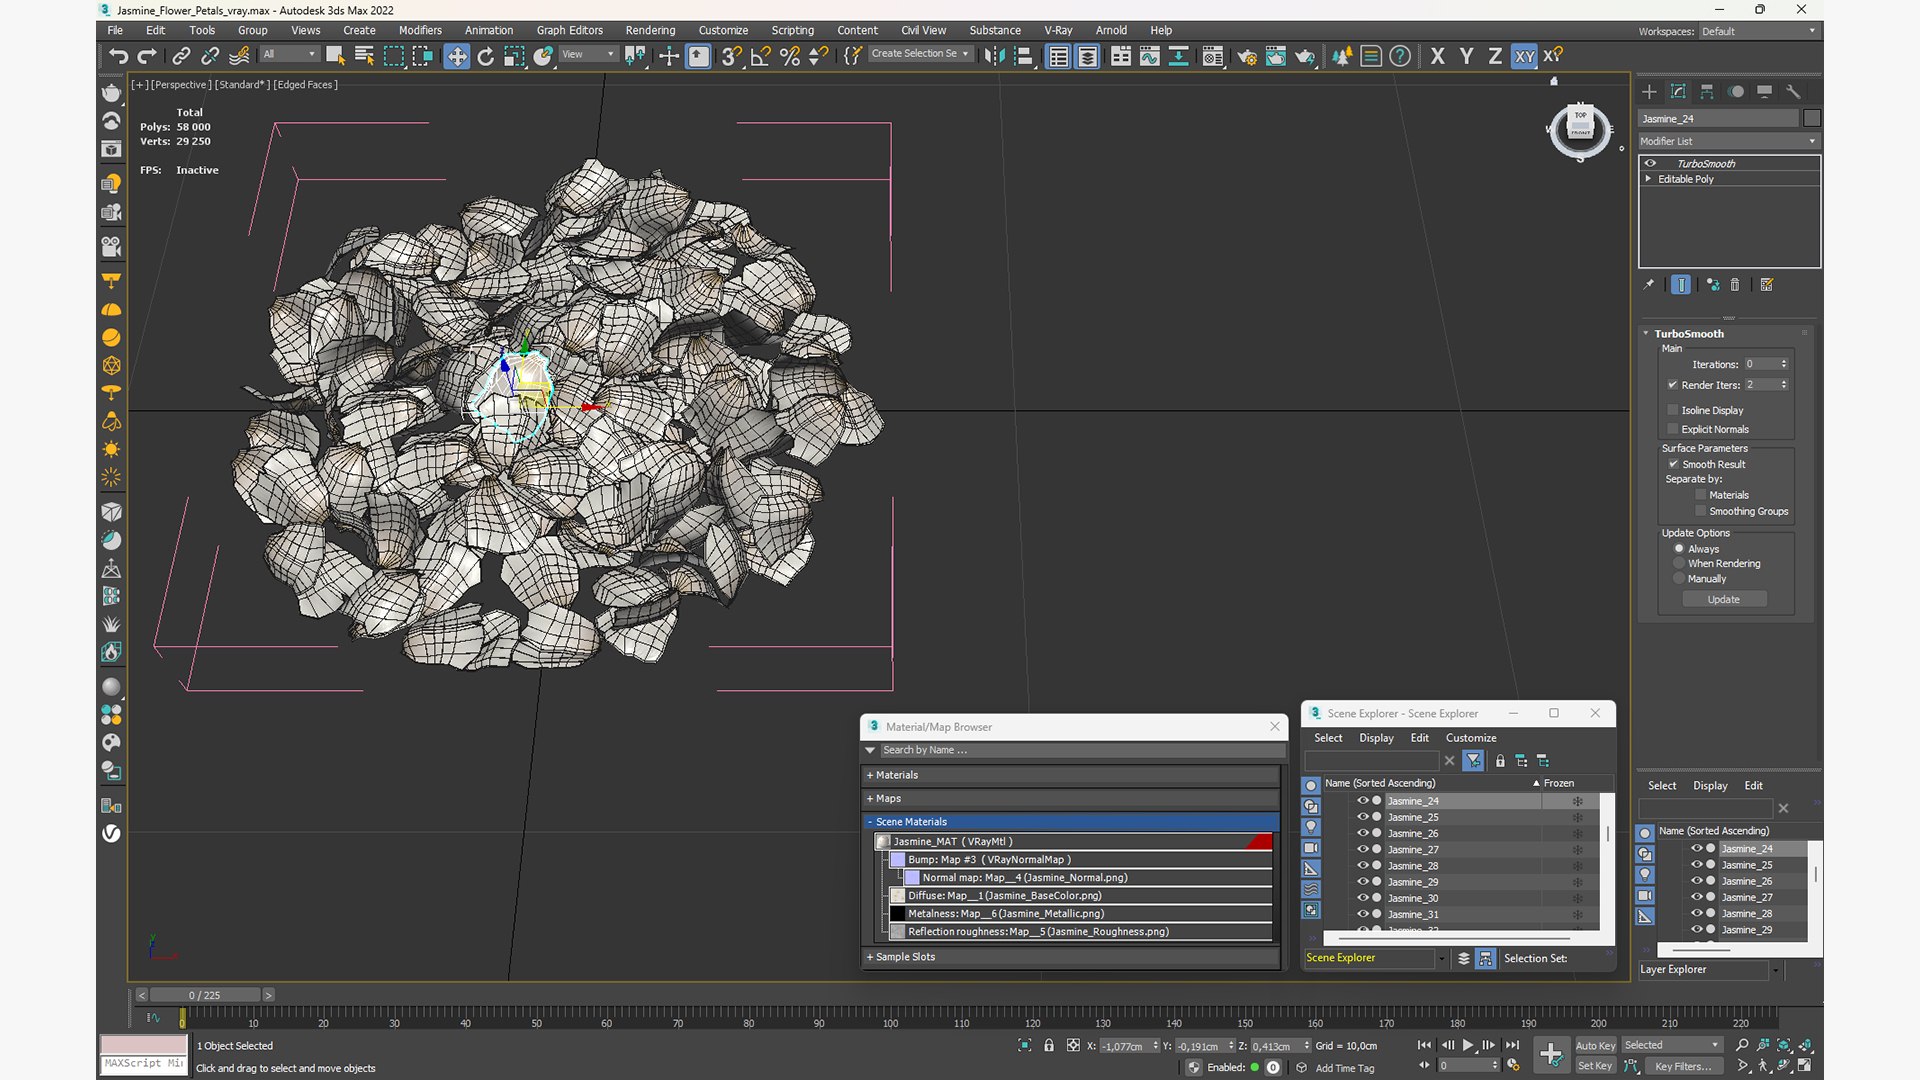Click the Y axis constraint icon
This screenshot has width=1920, height=1080.
[1466, 56]
